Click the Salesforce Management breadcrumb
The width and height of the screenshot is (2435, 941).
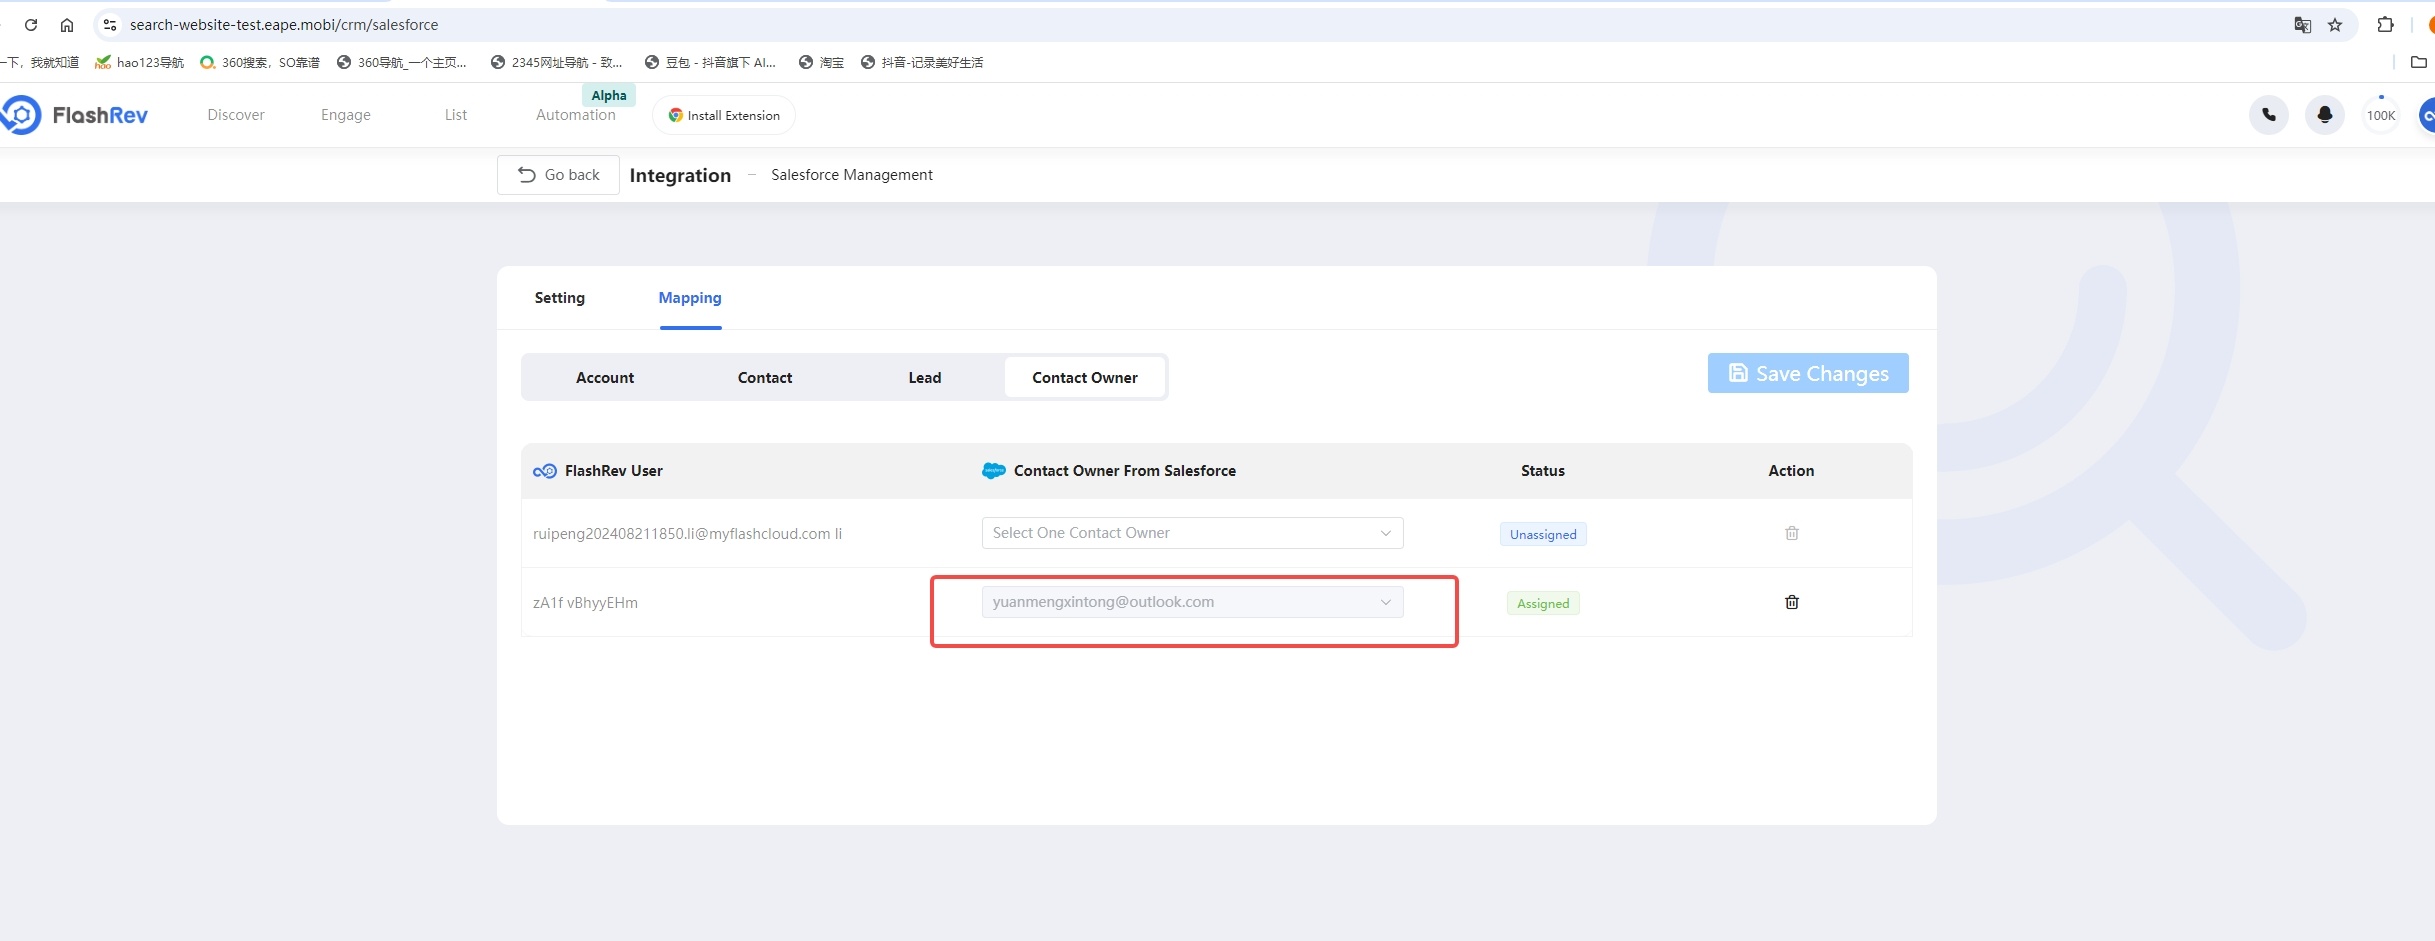(x=852, y=175)
